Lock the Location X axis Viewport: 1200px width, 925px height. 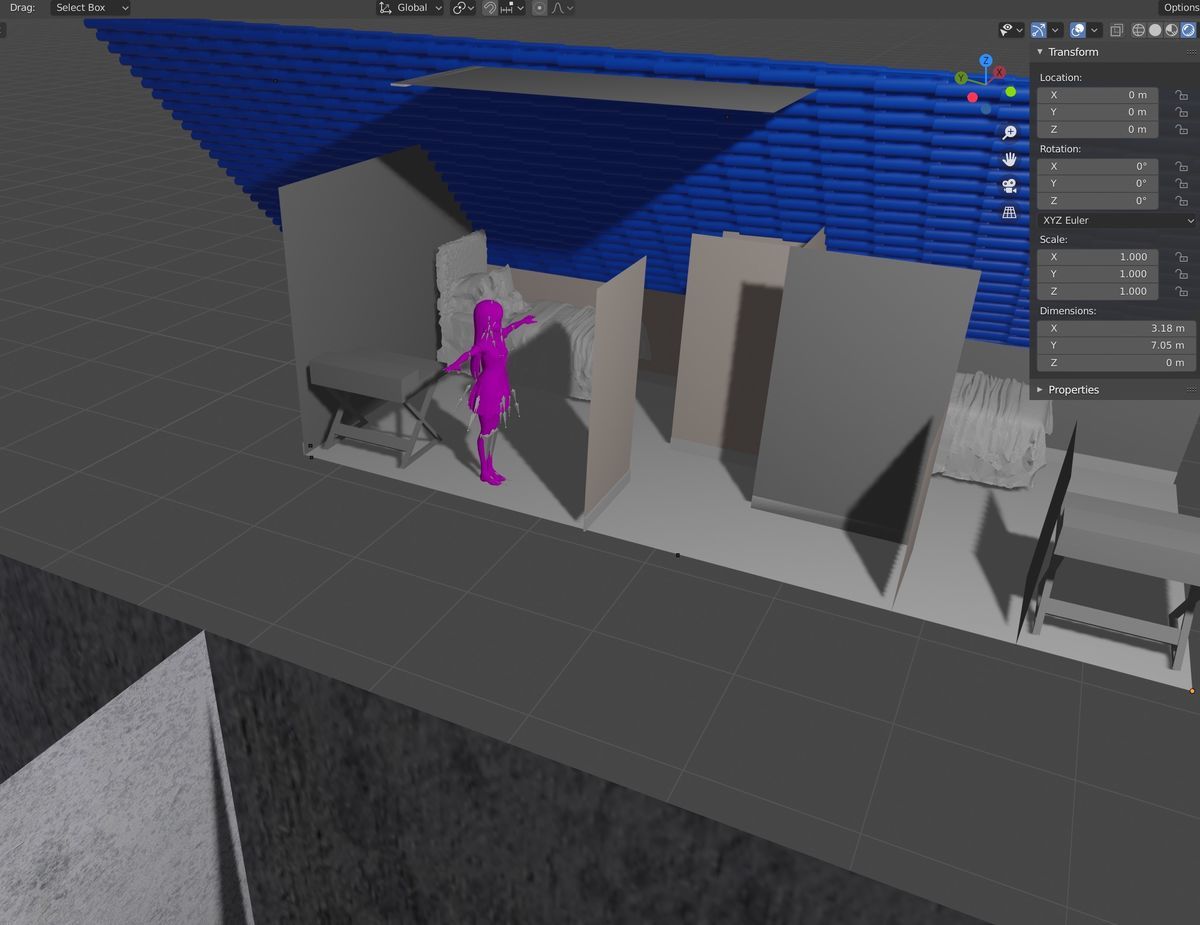pos(1181,94)
